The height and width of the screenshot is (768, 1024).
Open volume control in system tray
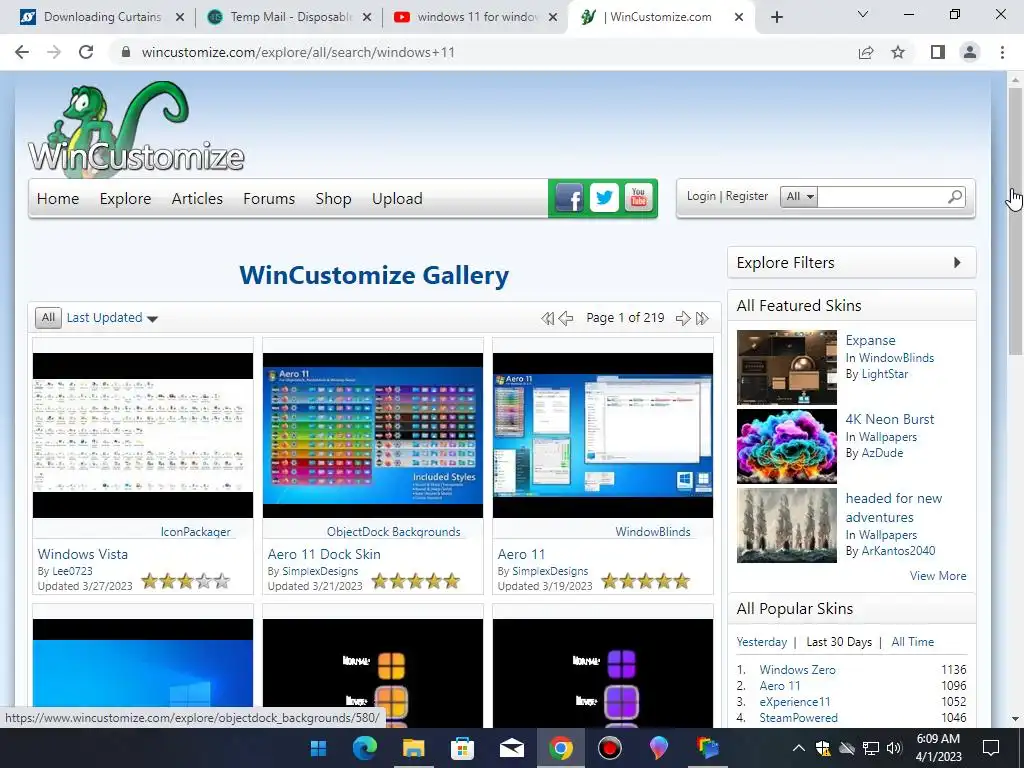[x=894, y=748]
